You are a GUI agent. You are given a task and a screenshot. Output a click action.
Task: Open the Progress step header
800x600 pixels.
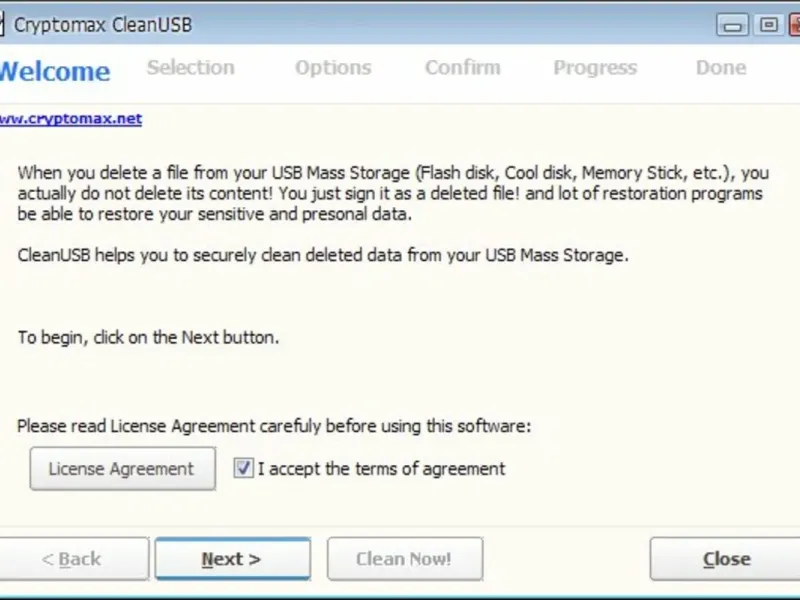coord(595,68)
